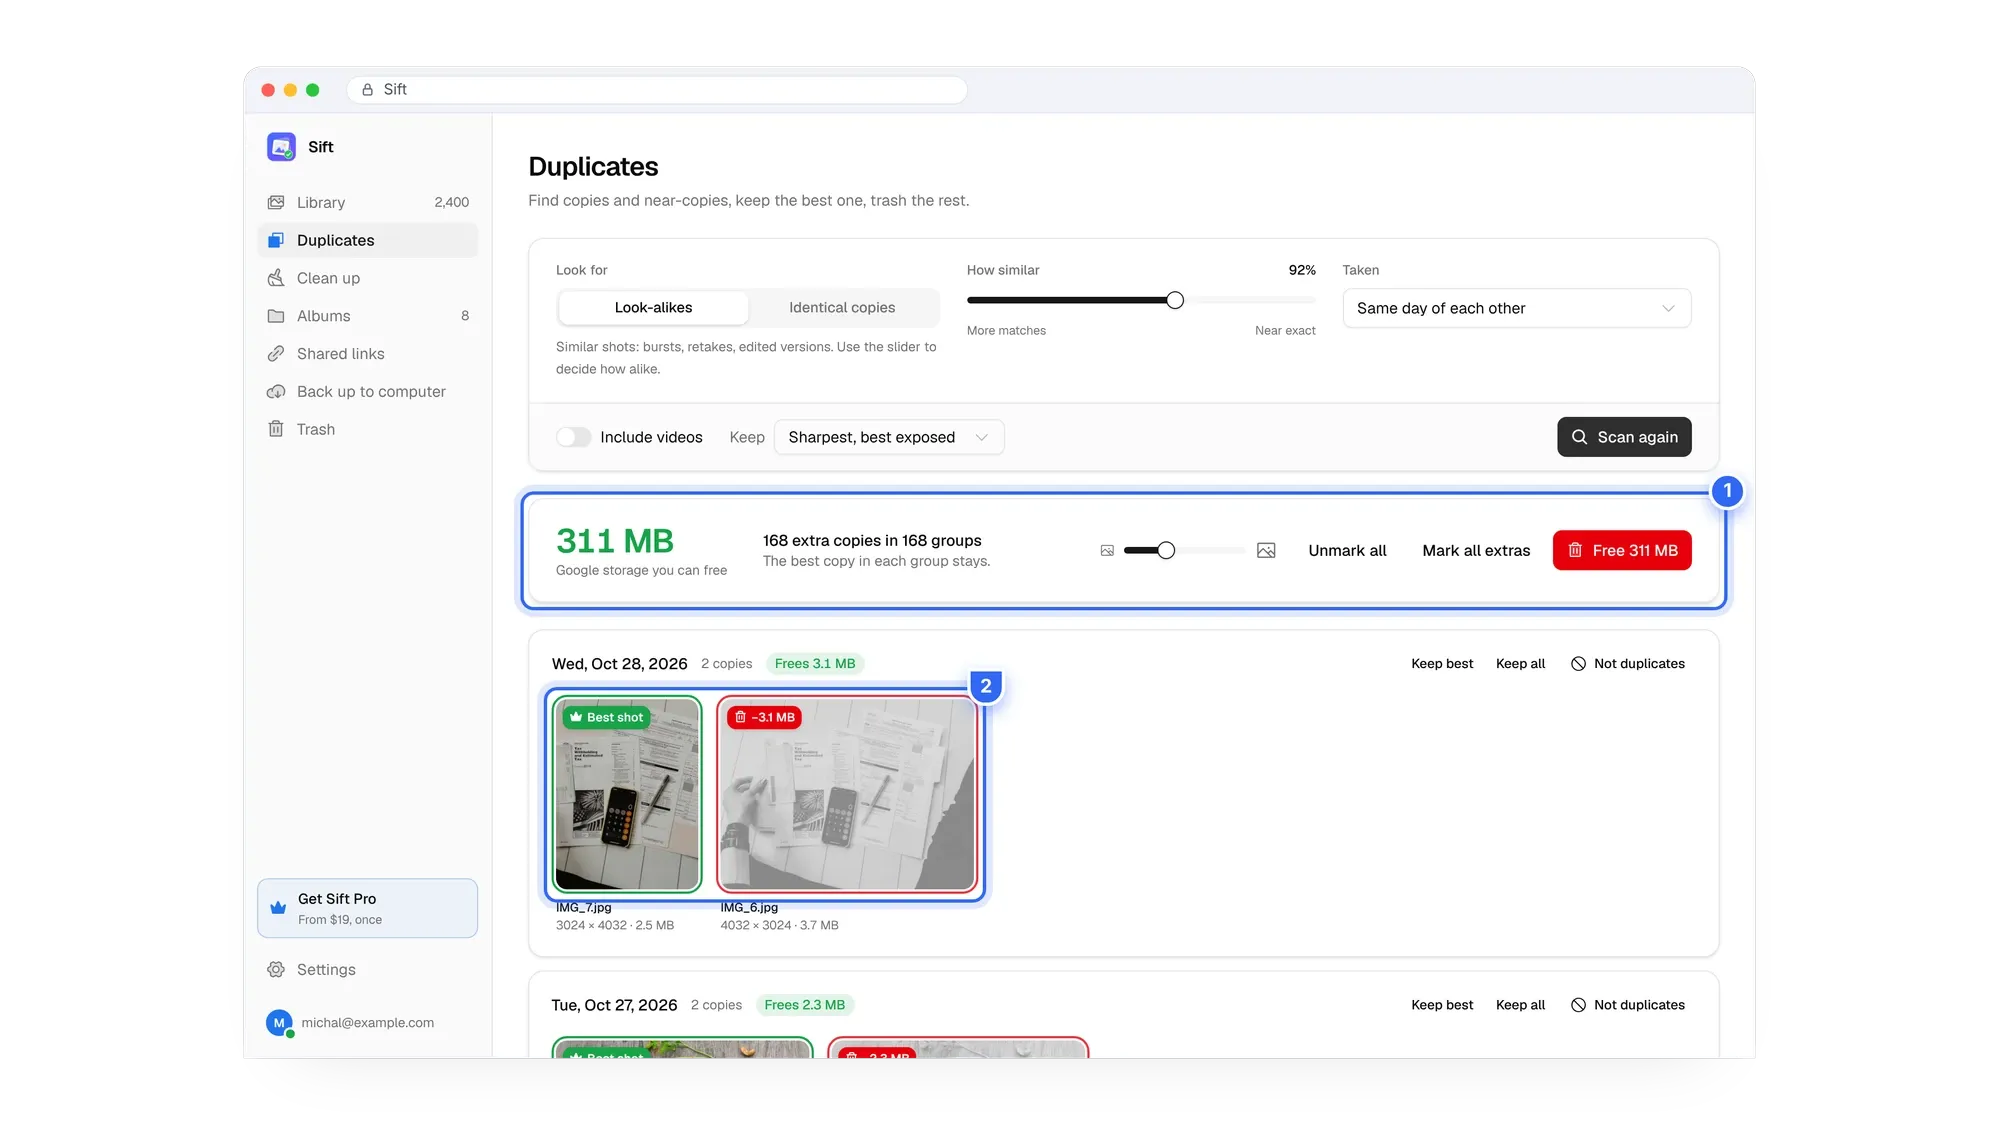The image size is (2000, 1125).
Task: Click the Get Sift Pro crown icon
Action: pyautogui.click(x=278, y=908)
